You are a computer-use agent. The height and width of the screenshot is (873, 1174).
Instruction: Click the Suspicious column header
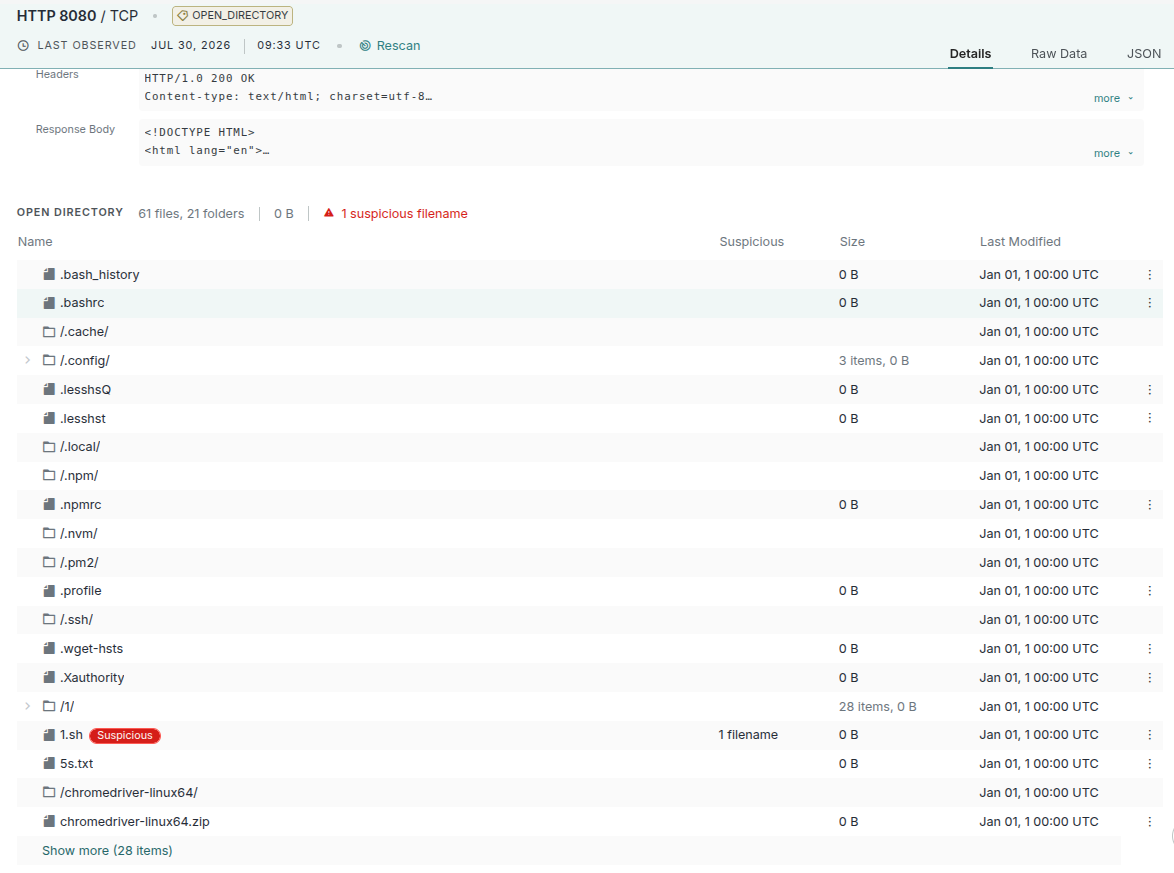click(x=752, y=242)
